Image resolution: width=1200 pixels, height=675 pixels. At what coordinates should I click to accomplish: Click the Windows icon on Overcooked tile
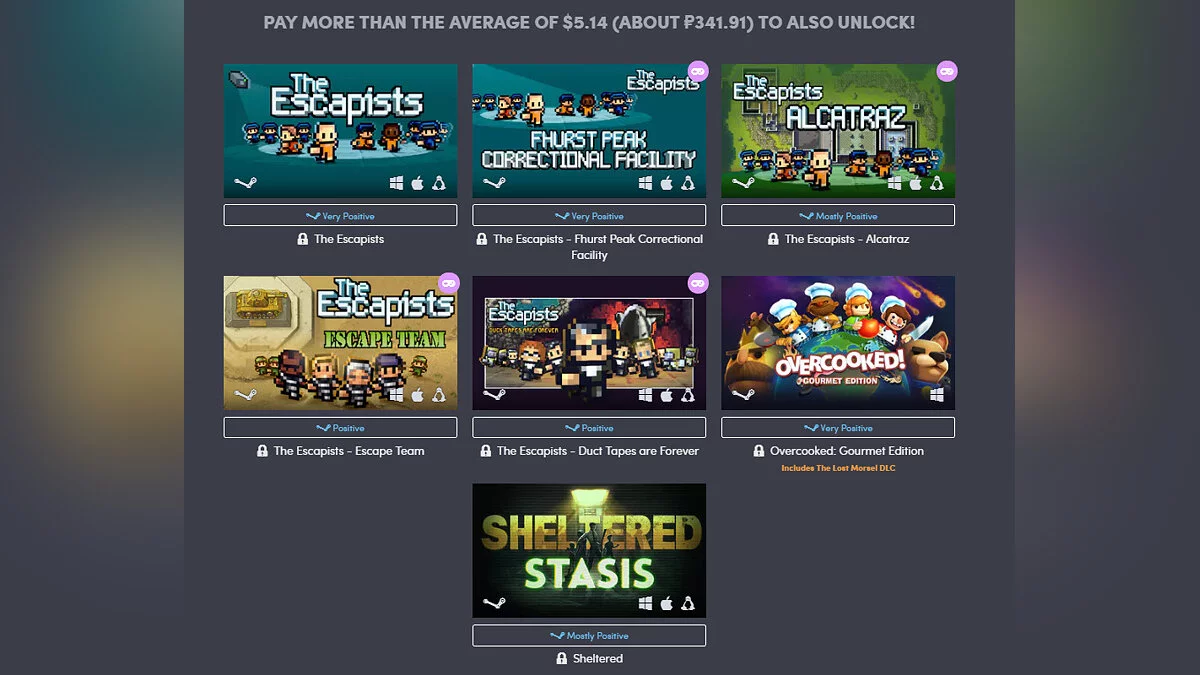tap(937, 395)
